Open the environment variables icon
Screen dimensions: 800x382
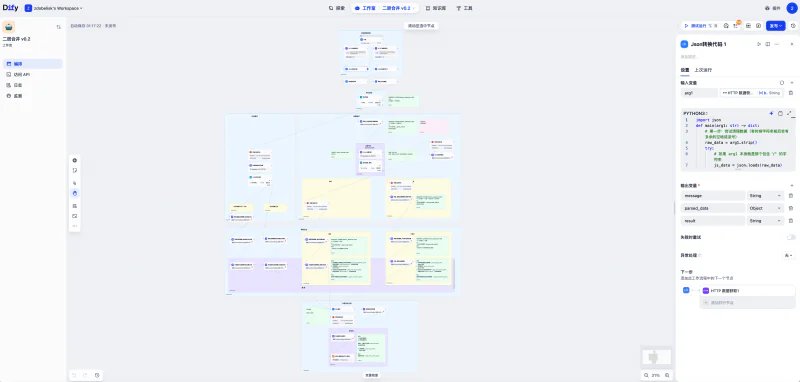point(748,26)
